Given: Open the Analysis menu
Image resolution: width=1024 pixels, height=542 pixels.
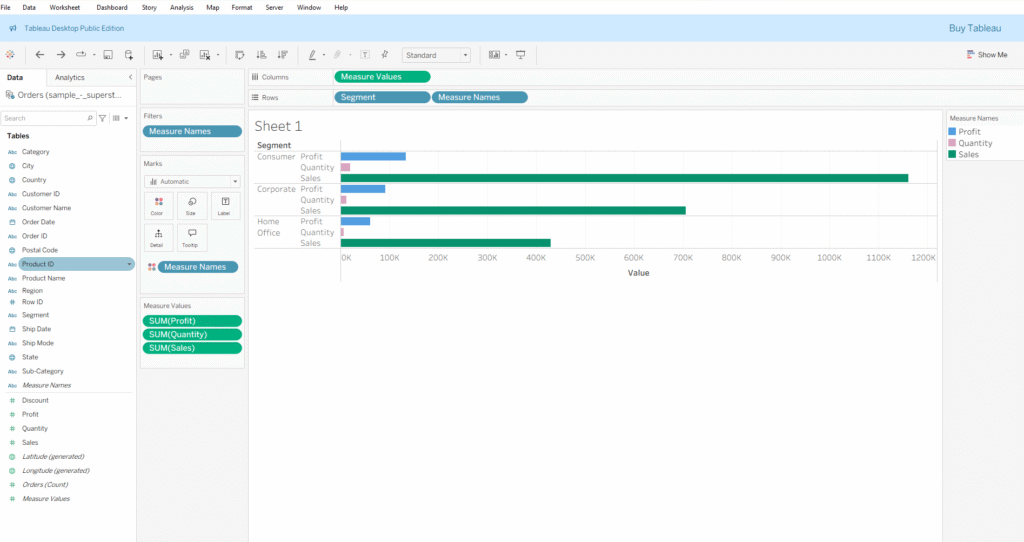Looking at the screenshot, I should coord(181,7).
